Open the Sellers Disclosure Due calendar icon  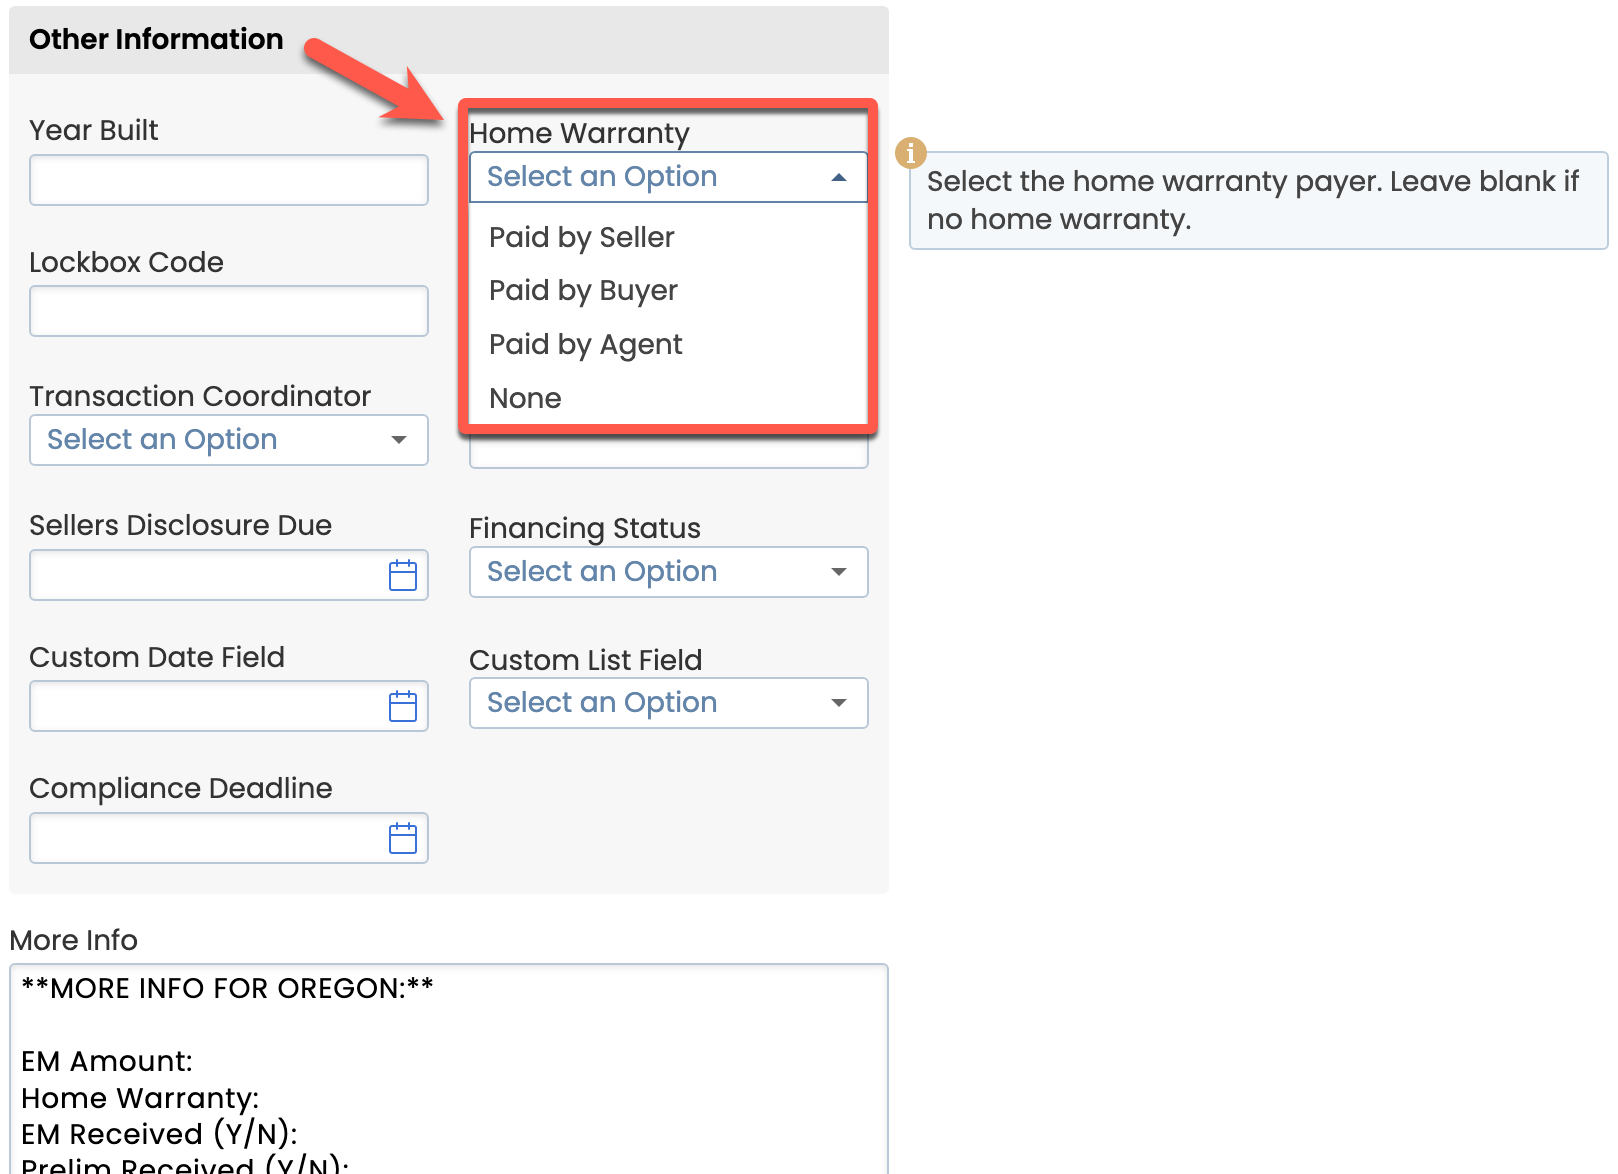coord(403,576)
